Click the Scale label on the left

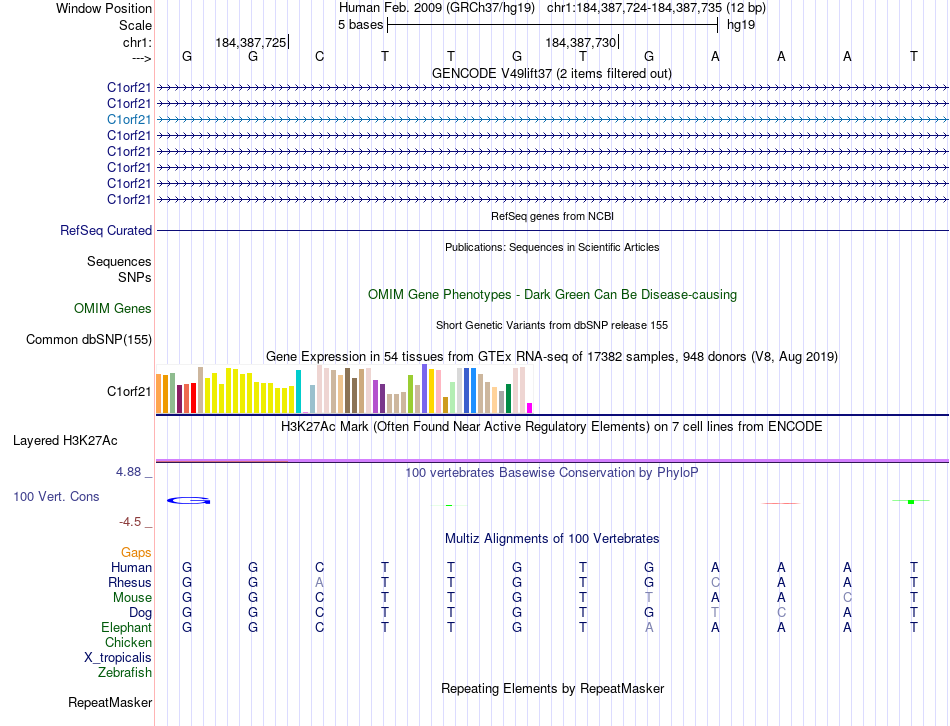pos(136,25)
